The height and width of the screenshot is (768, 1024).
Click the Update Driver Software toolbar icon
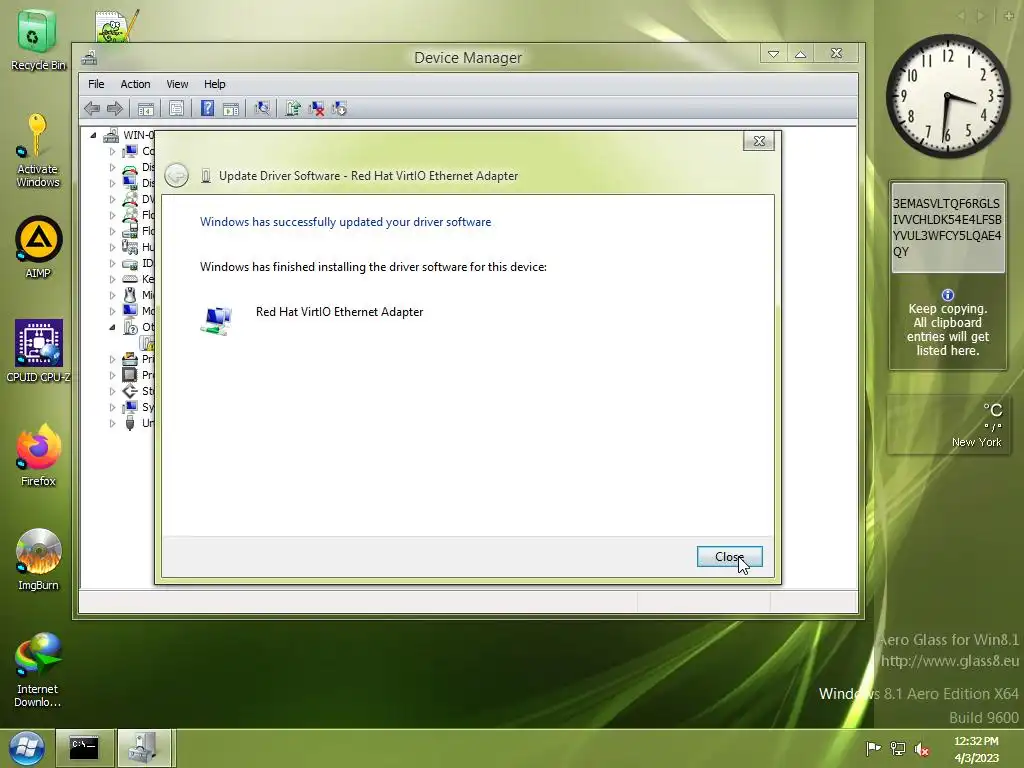(x=293, y=108)
